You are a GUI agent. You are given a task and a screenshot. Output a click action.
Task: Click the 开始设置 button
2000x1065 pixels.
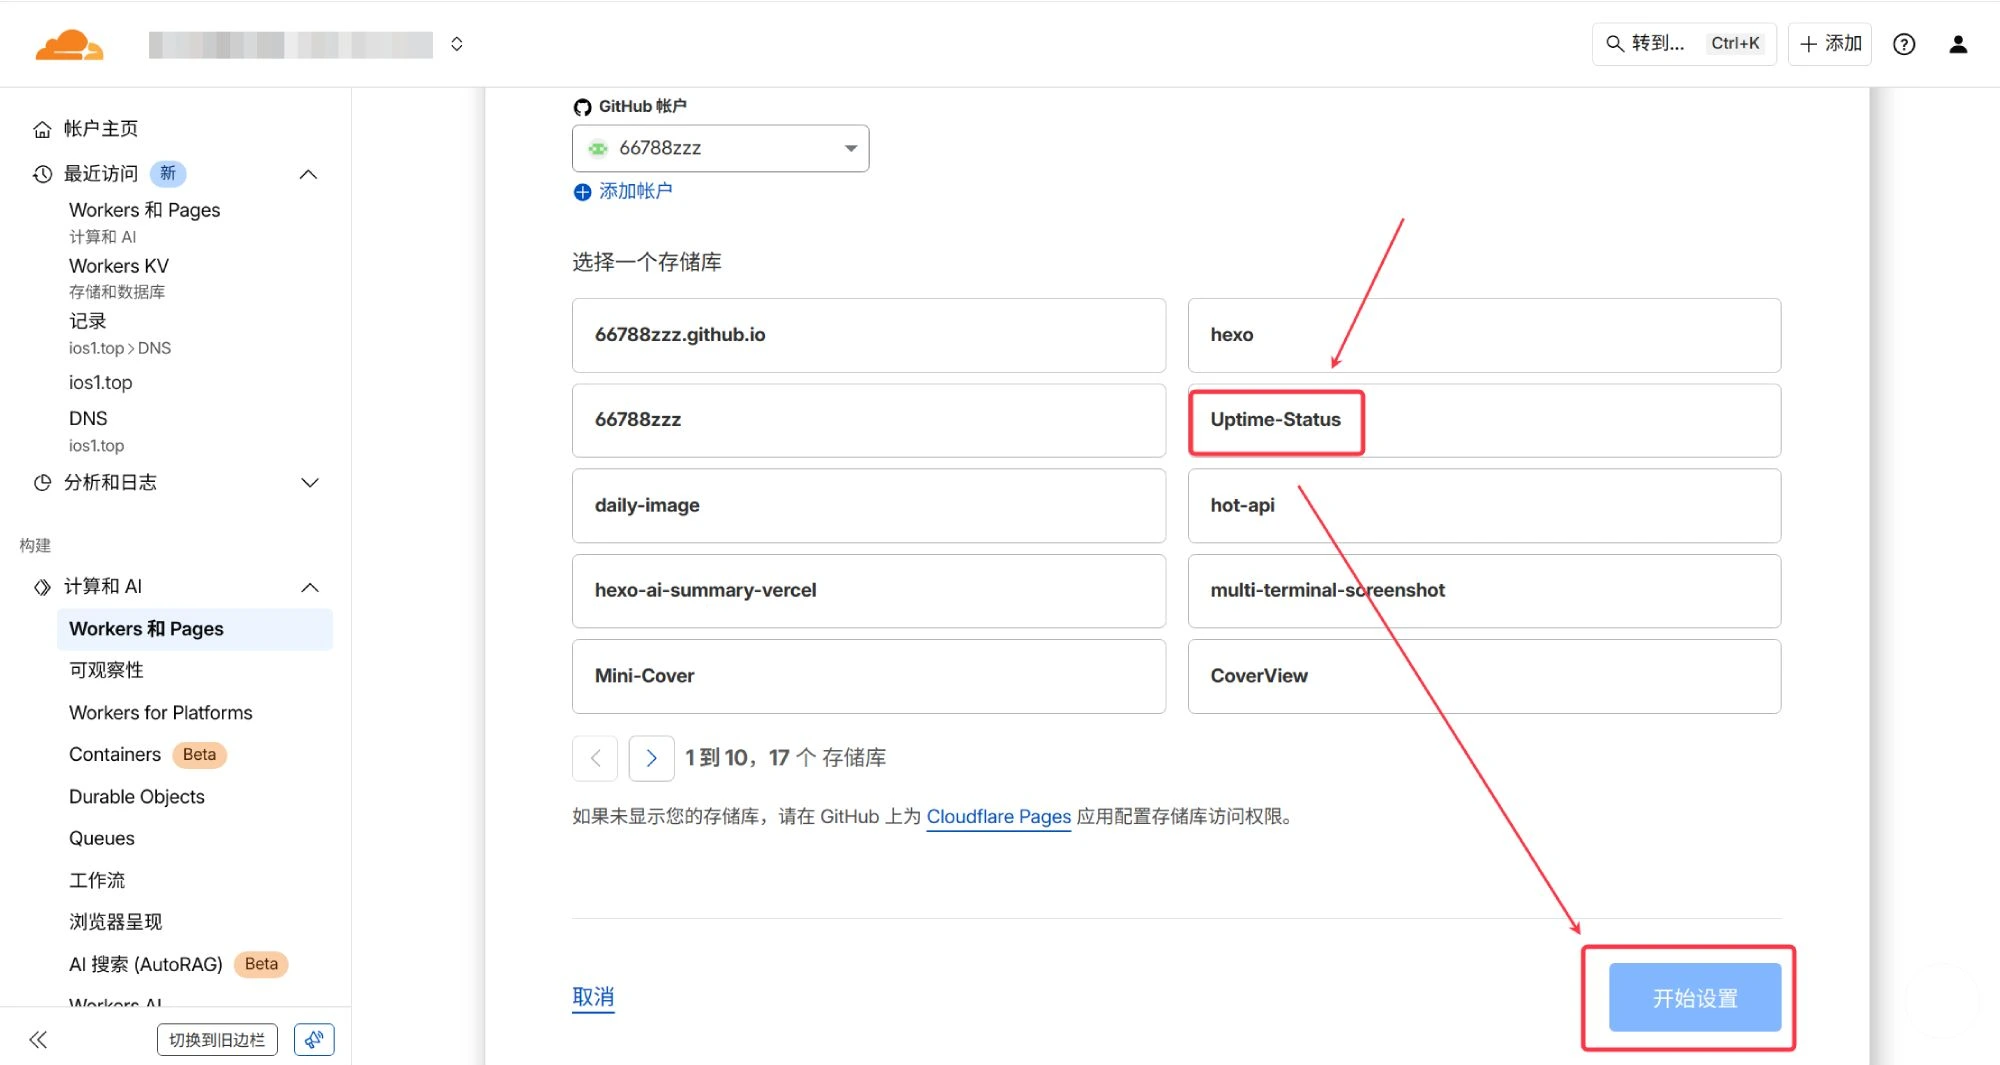point(1694,997)
